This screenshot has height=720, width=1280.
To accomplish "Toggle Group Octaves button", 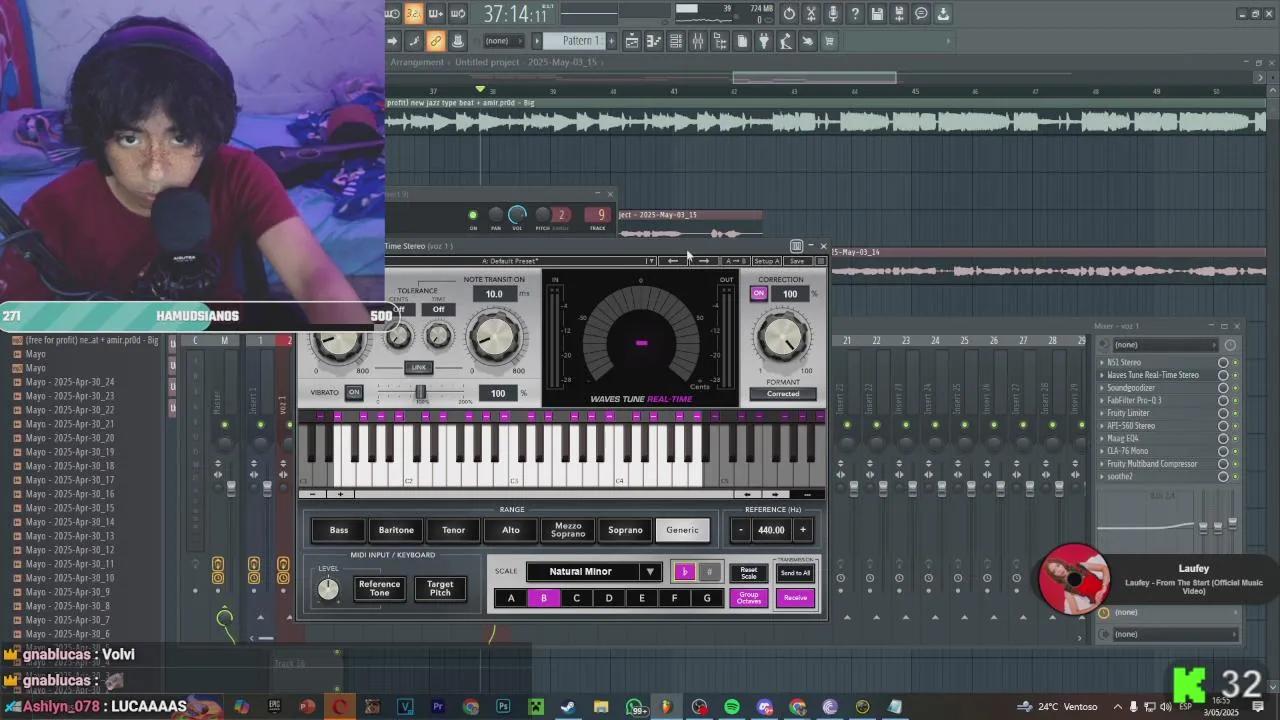I will pyautogui.click(x=749, y=598).
